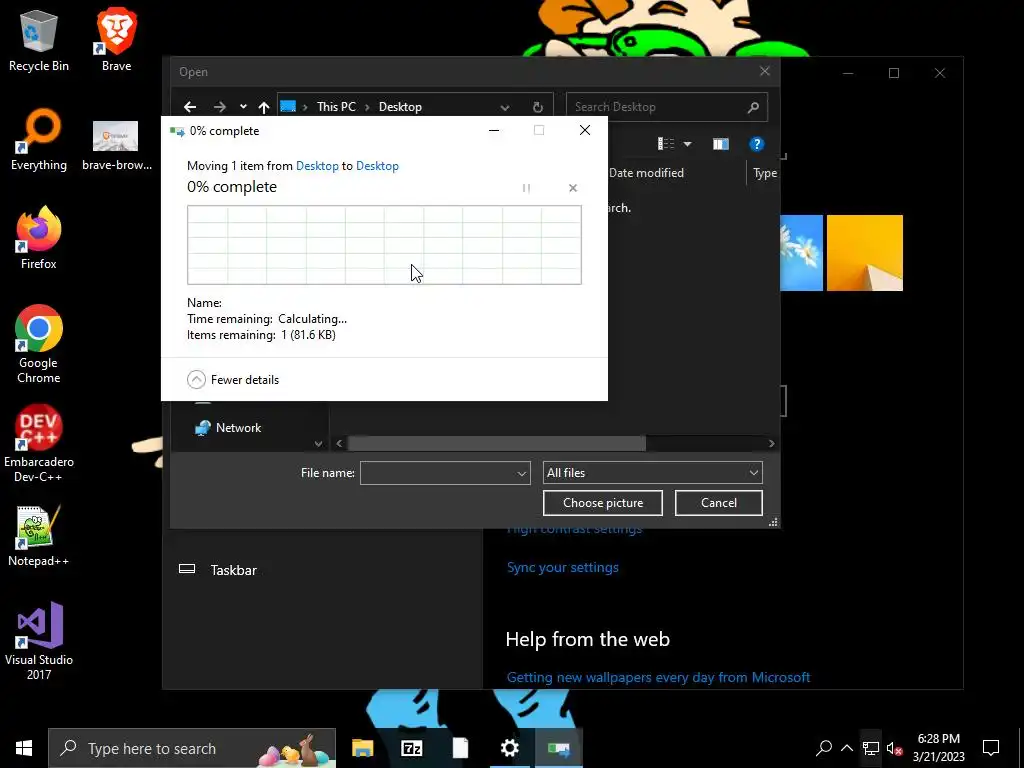Click the horizontal scrollbar left arrow
Image resolution: width=1024 pixels, height=768 pixels.
[339, 443]
